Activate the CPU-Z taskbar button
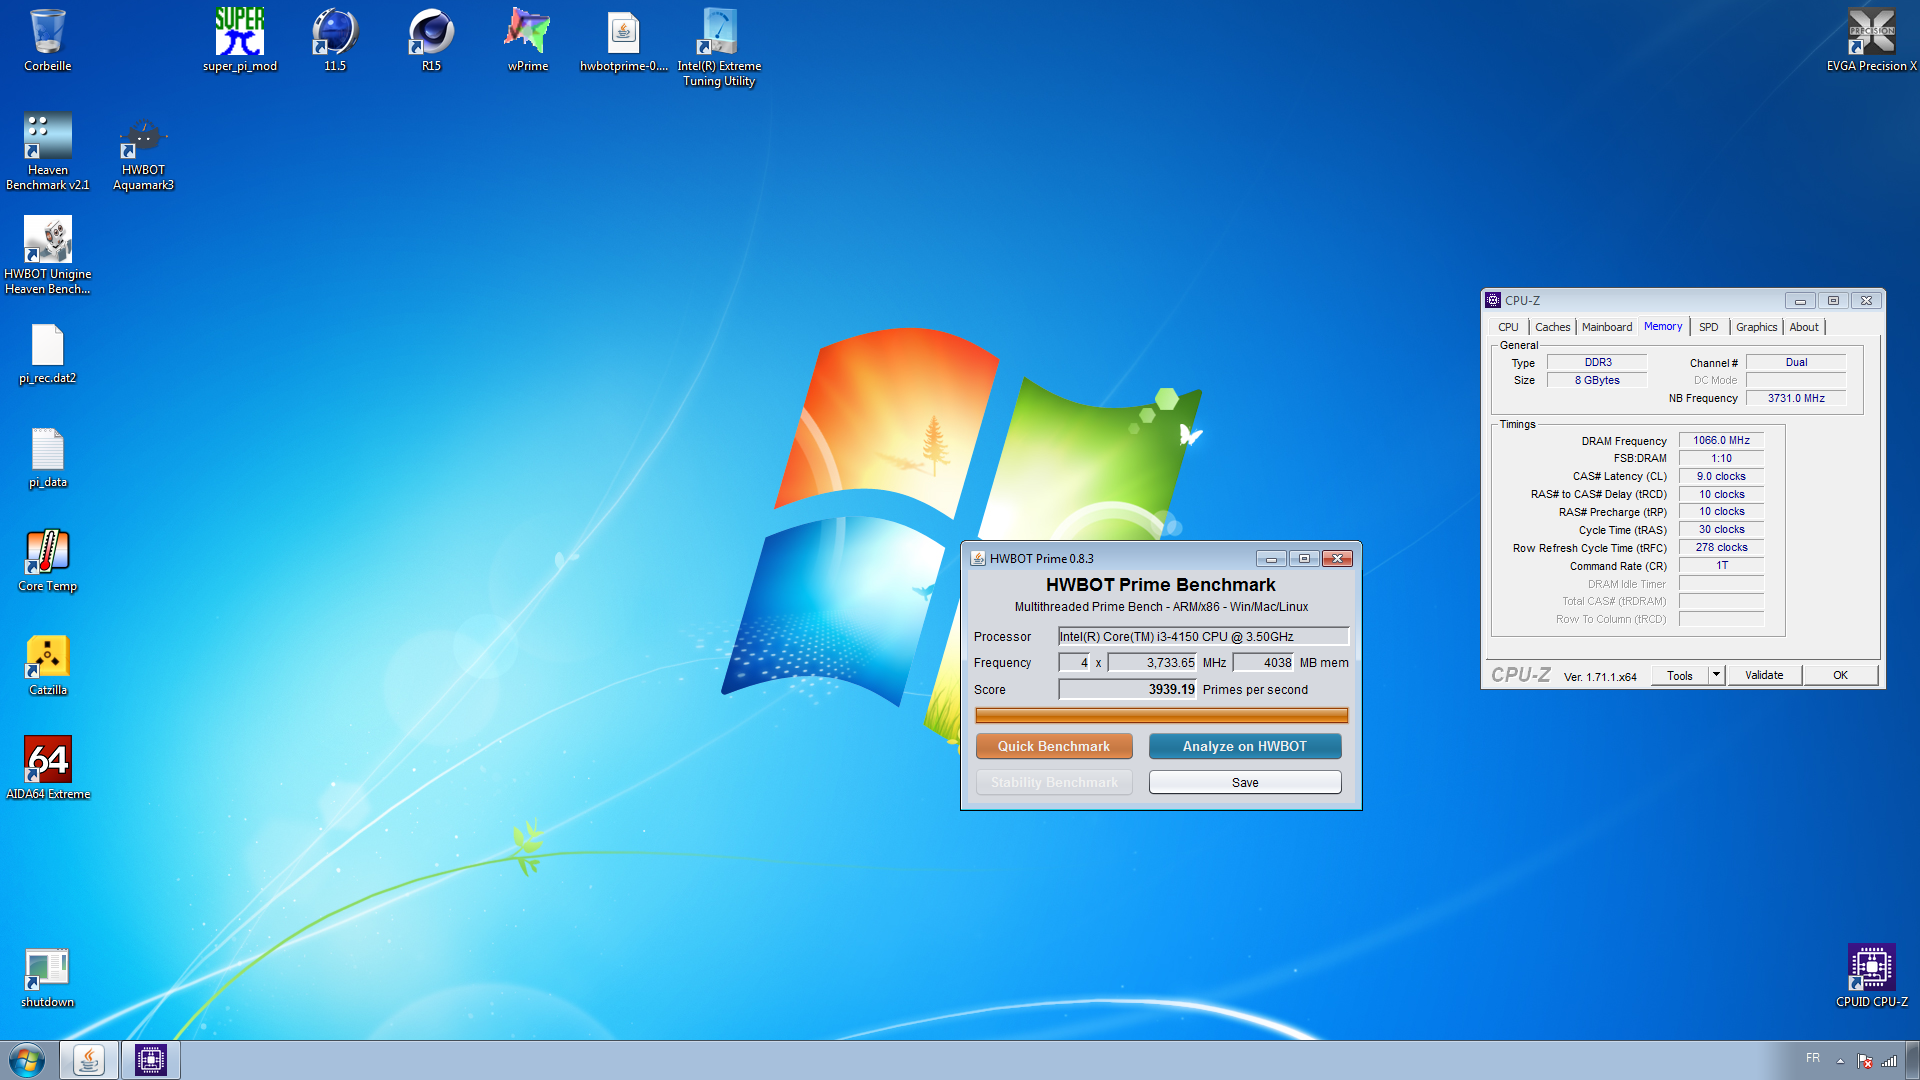This screenshot has width=1920, height=1080. click(x=151, y=1060)
